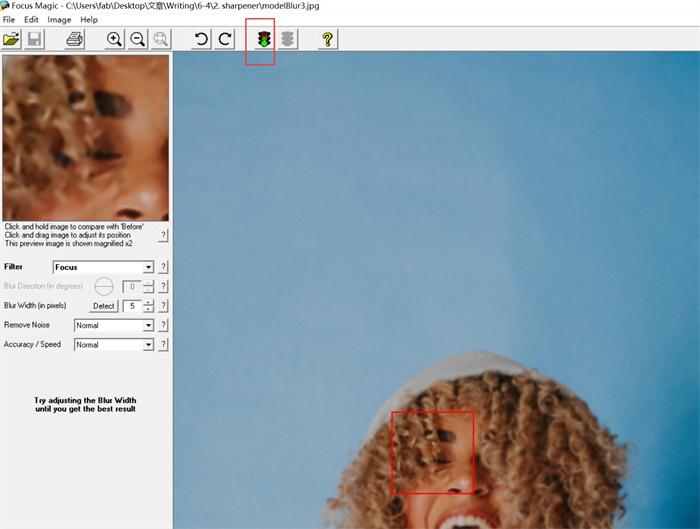Open the File menu
This screenshot has height=529, width=700.
coord(9,20)
